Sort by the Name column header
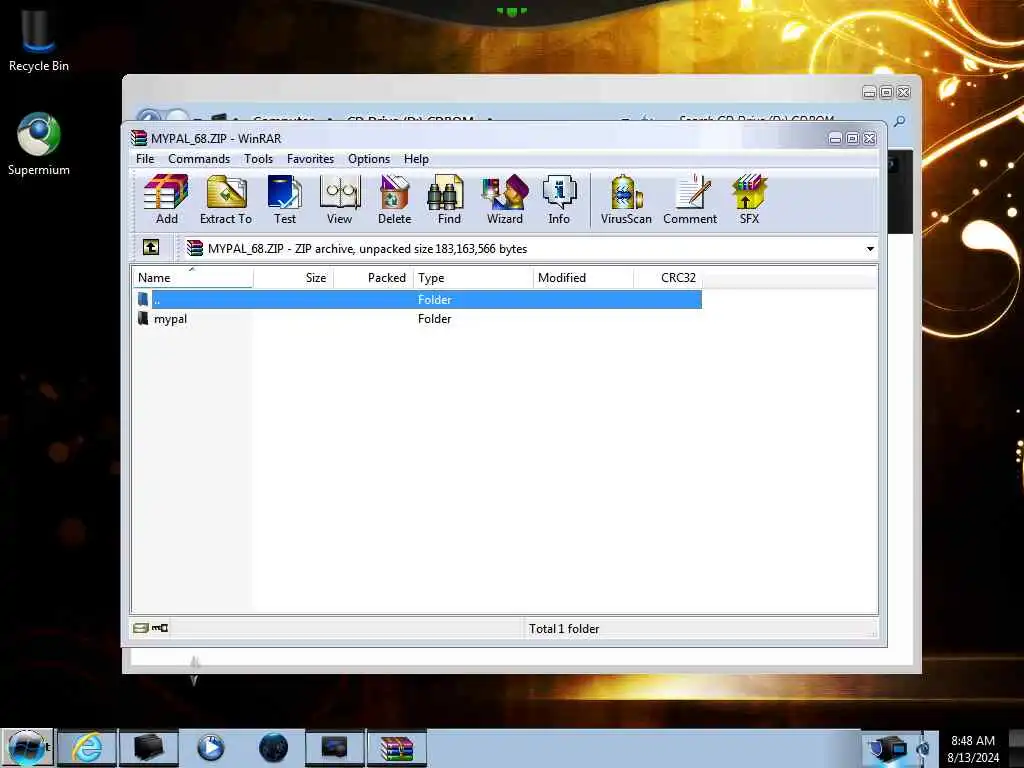The height and width of the screenshot is (768, 1024). 193,278
